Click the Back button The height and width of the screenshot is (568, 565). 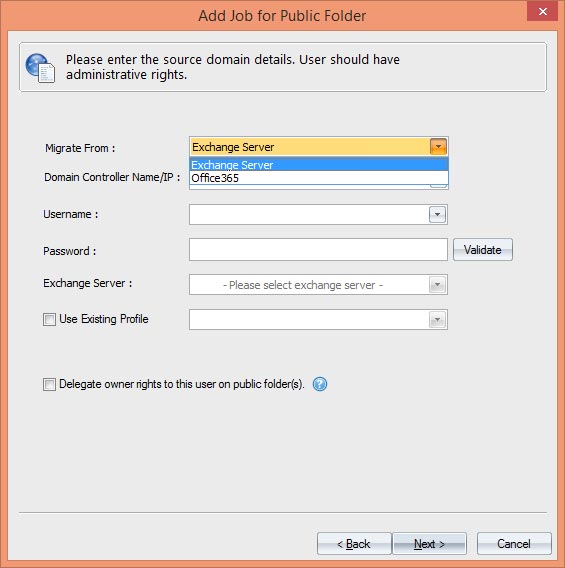tap(354, 543)
